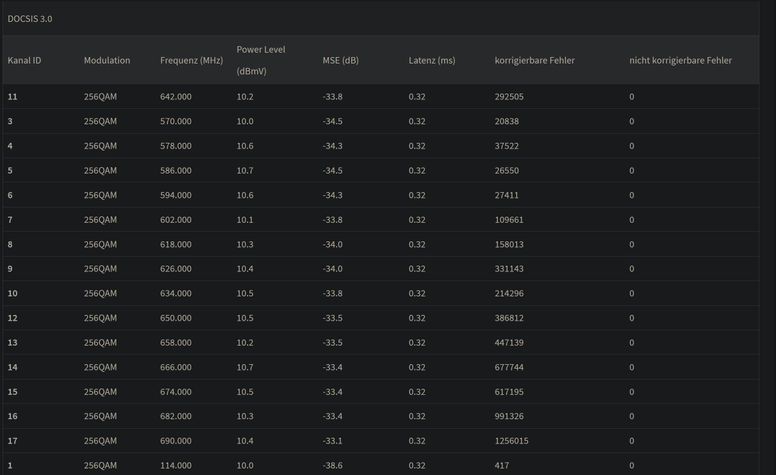Click the Latenz (ms) column header
This screenshot has height=475, width=776.
click(432, 61)
